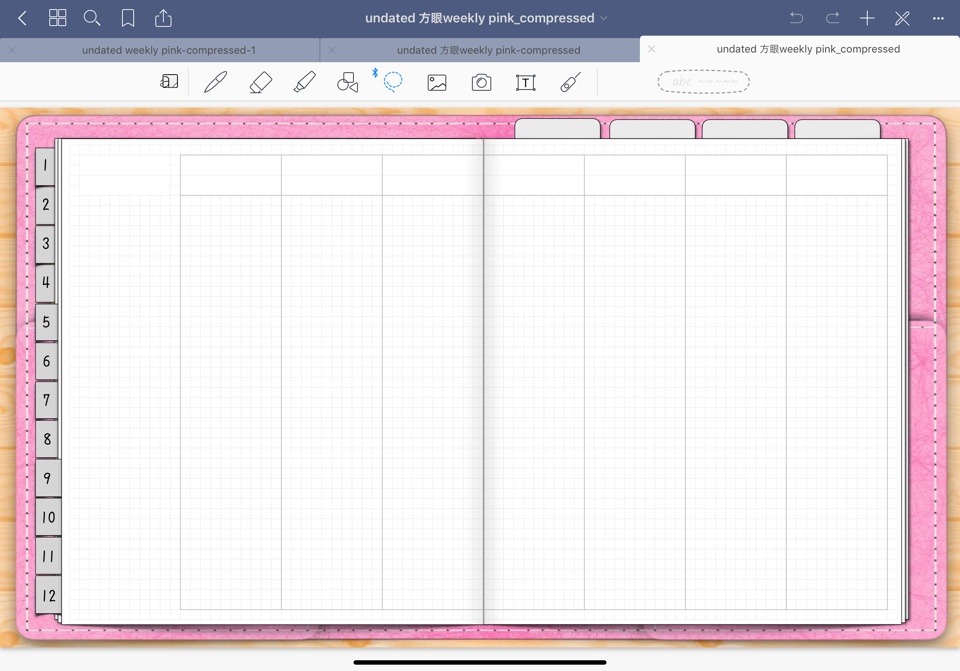Image resolution: width=960 pixels, height=671 pixels.
Task: Bookmark the current page
Action: tap(128, 17)
